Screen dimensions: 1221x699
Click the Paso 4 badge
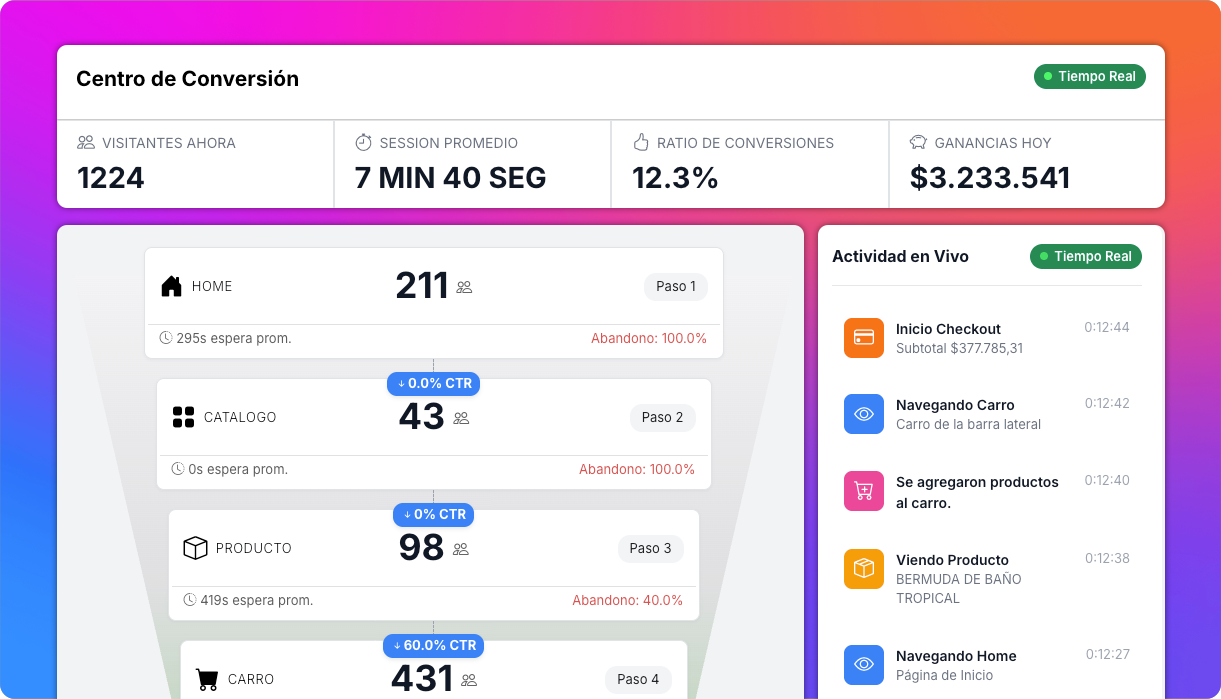click(x=638, y=680)
